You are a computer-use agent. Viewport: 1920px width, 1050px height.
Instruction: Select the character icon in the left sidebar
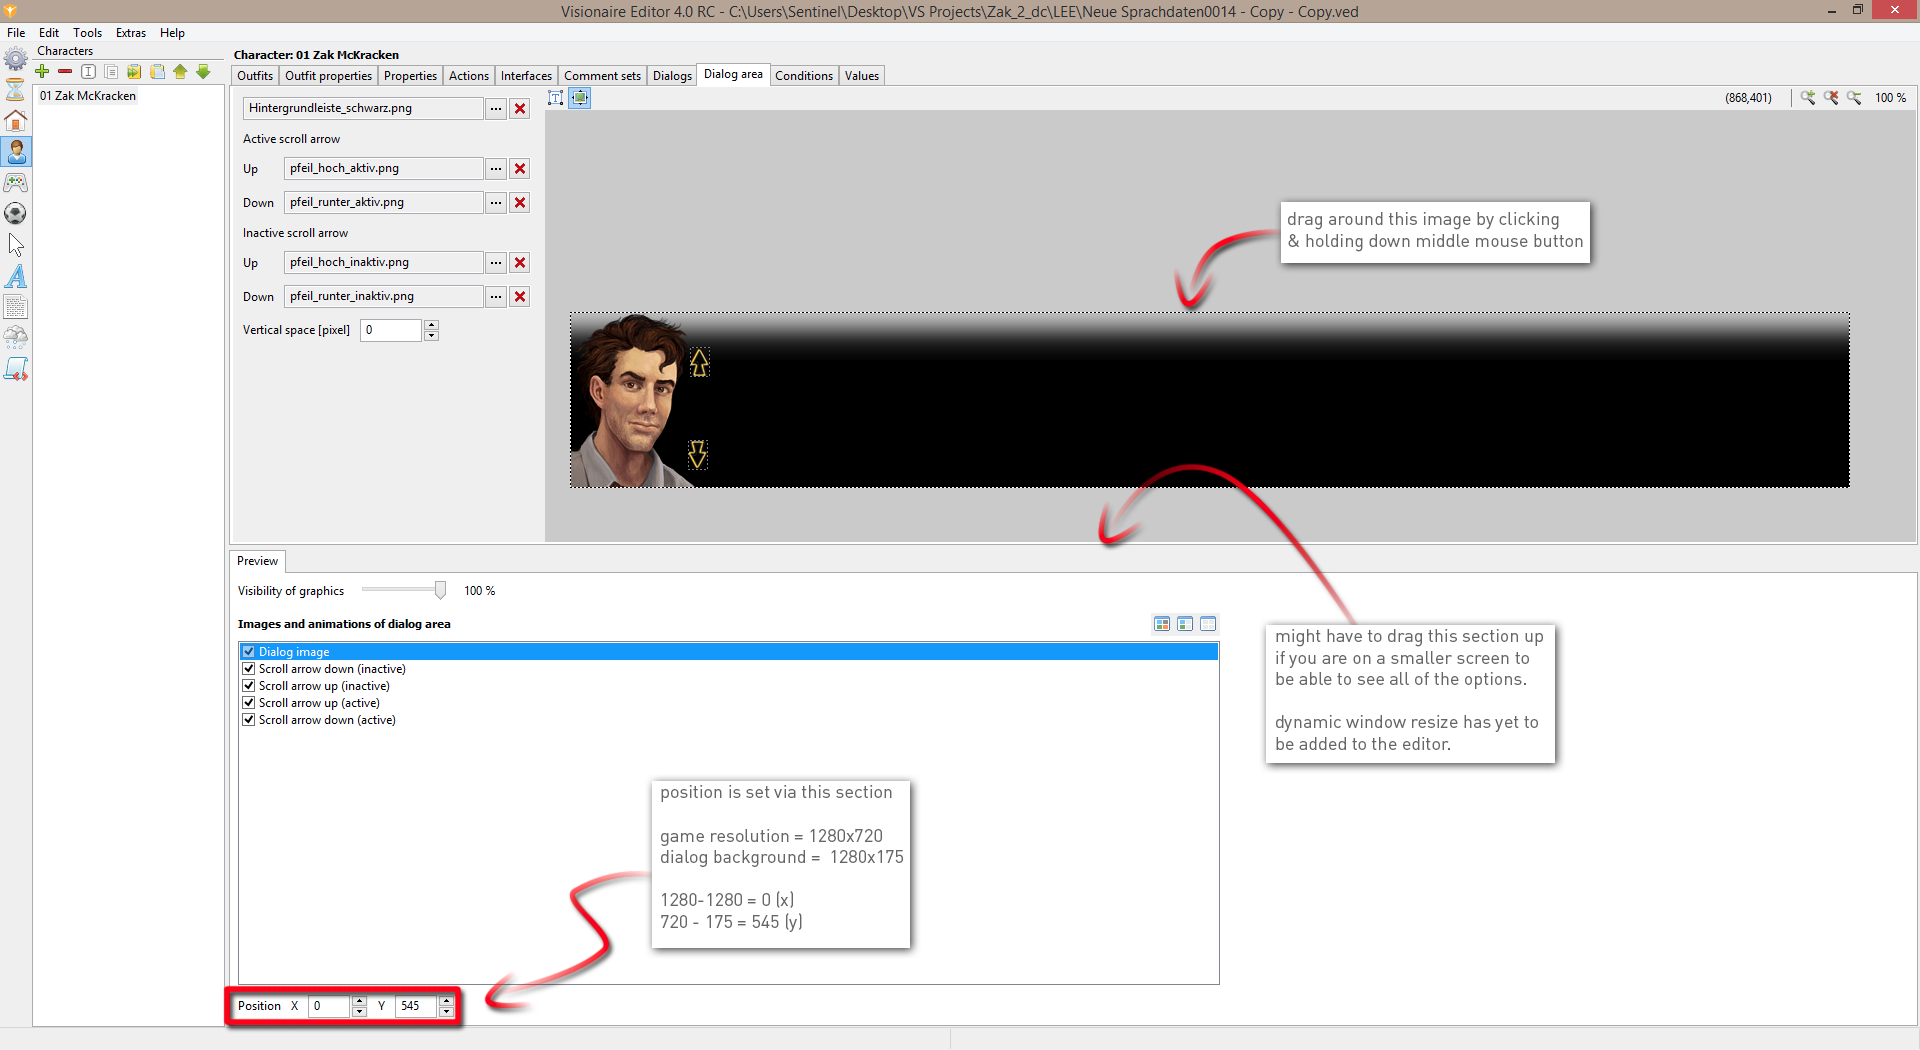(16, 152)
